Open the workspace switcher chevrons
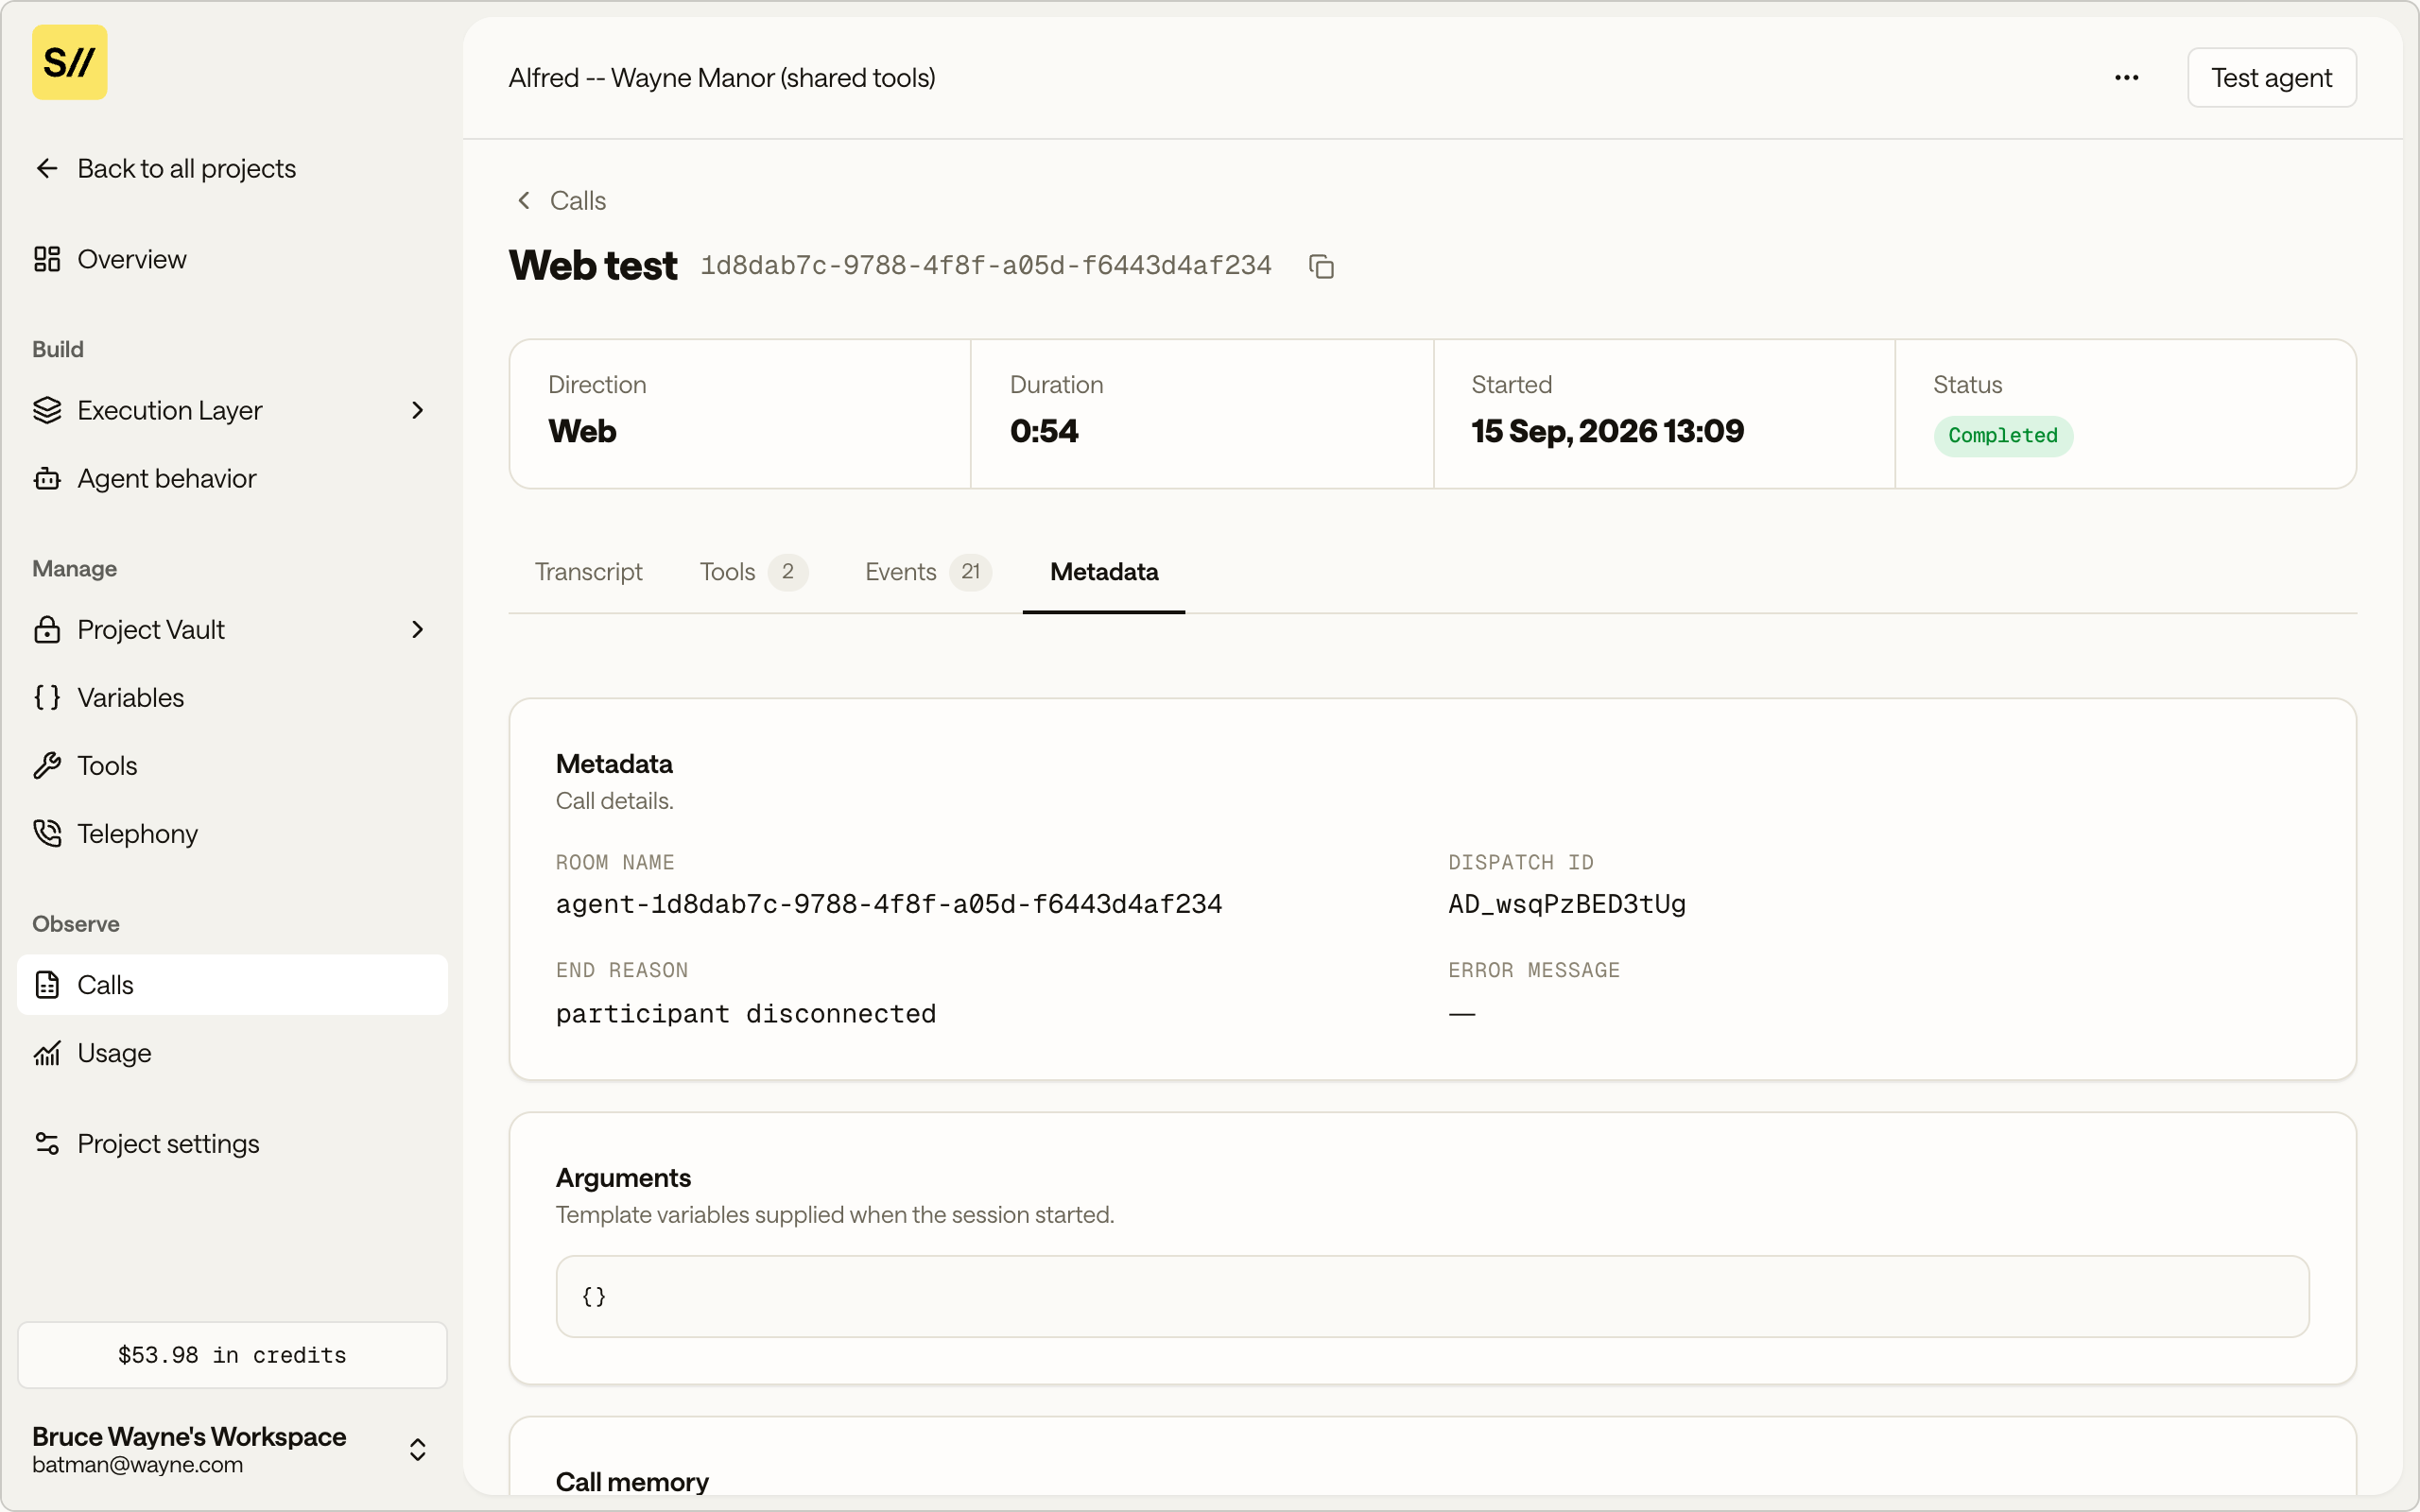Image resolution: width=2420 pixels, height=1512 pixels. click(x=418, y=1449)
